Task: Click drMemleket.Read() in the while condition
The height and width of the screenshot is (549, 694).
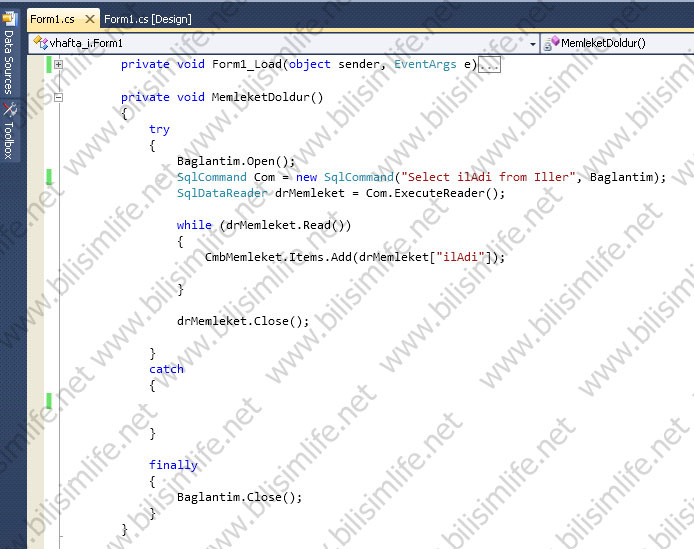Action: (x=285, y=225)
